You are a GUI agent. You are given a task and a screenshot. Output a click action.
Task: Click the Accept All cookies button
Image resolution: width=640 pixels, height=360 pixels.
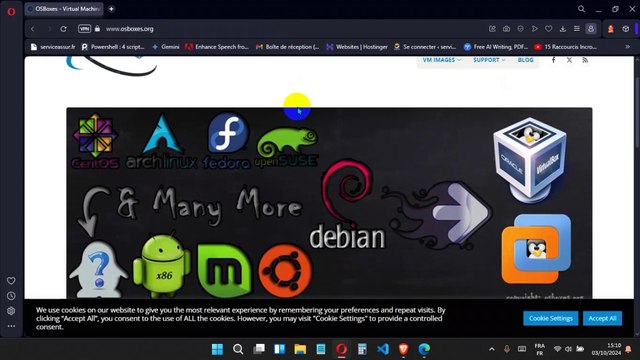point(602,318)
